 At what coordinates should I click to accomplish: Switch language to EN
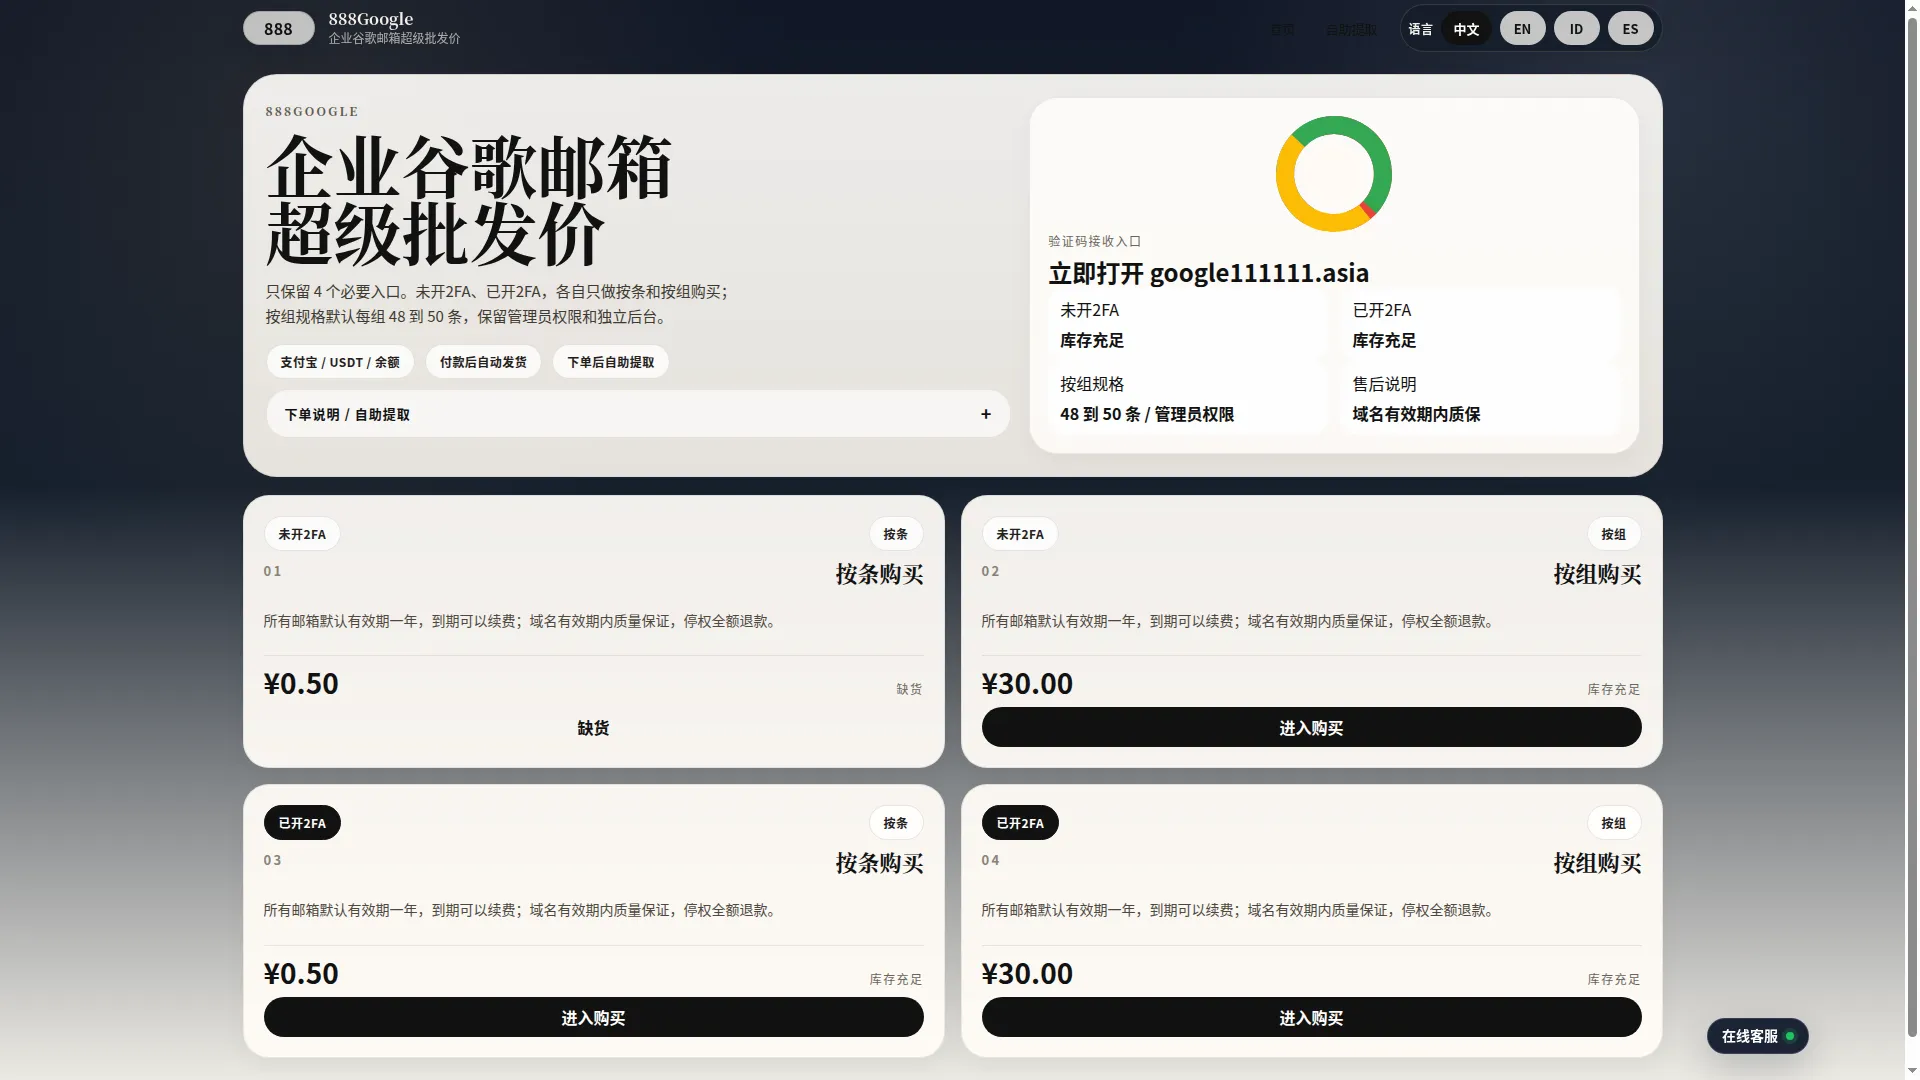1522,29
